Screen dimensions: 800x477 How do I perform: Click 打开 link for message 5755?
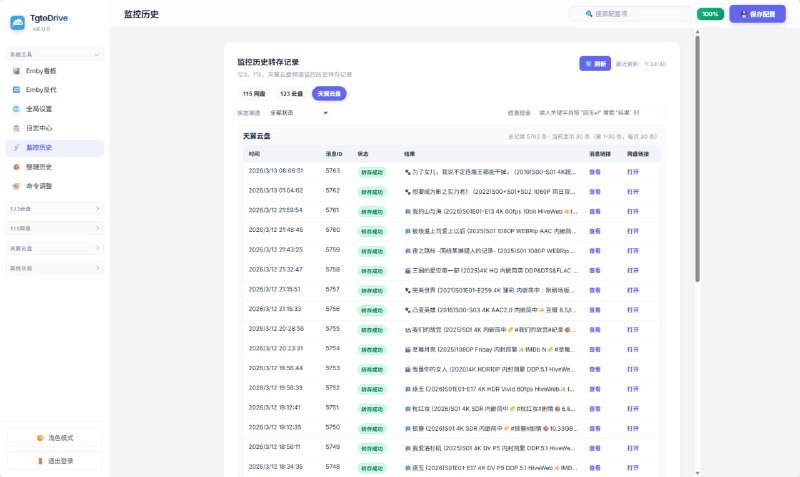click(633, 330)
